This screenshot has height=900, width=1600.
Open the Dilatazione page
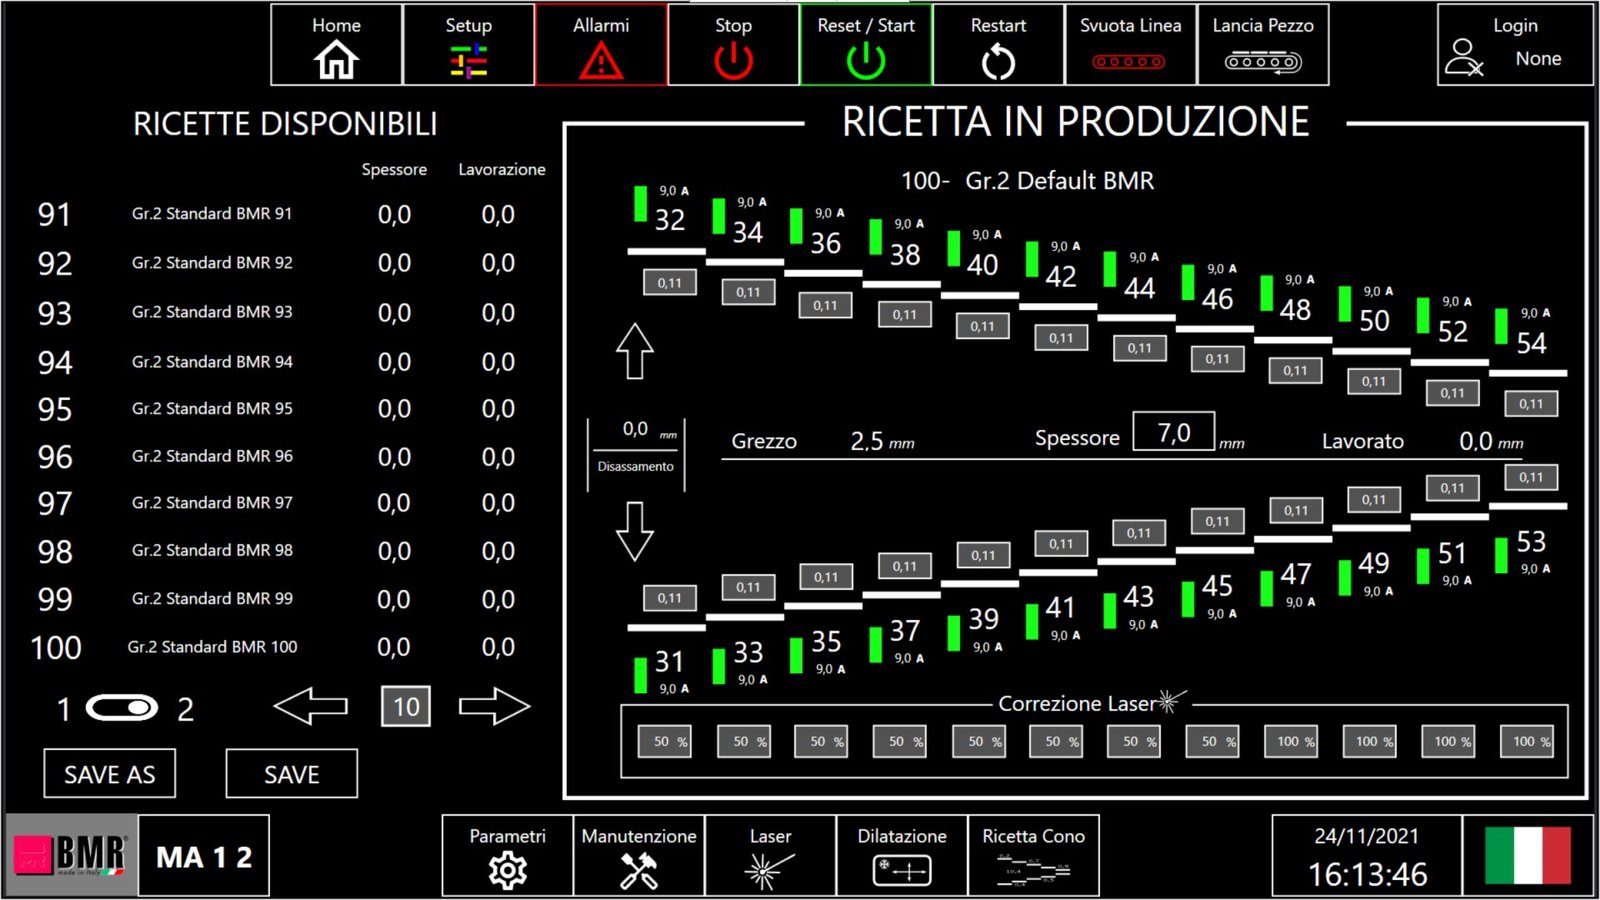pos(902,855)
